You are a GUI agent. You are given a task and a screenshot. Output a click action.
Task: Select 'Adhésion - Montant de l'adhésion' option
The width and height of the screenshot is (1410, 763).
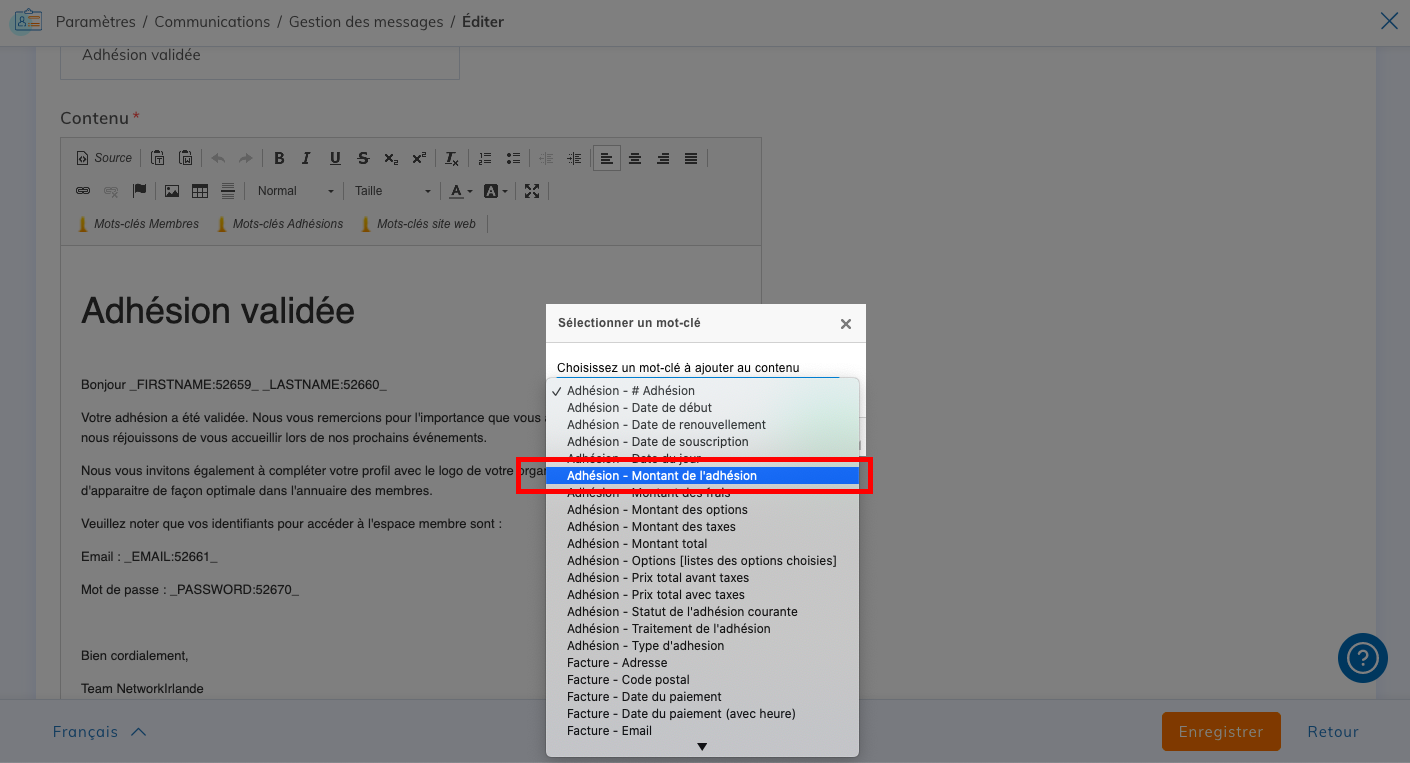pos(662,476)
